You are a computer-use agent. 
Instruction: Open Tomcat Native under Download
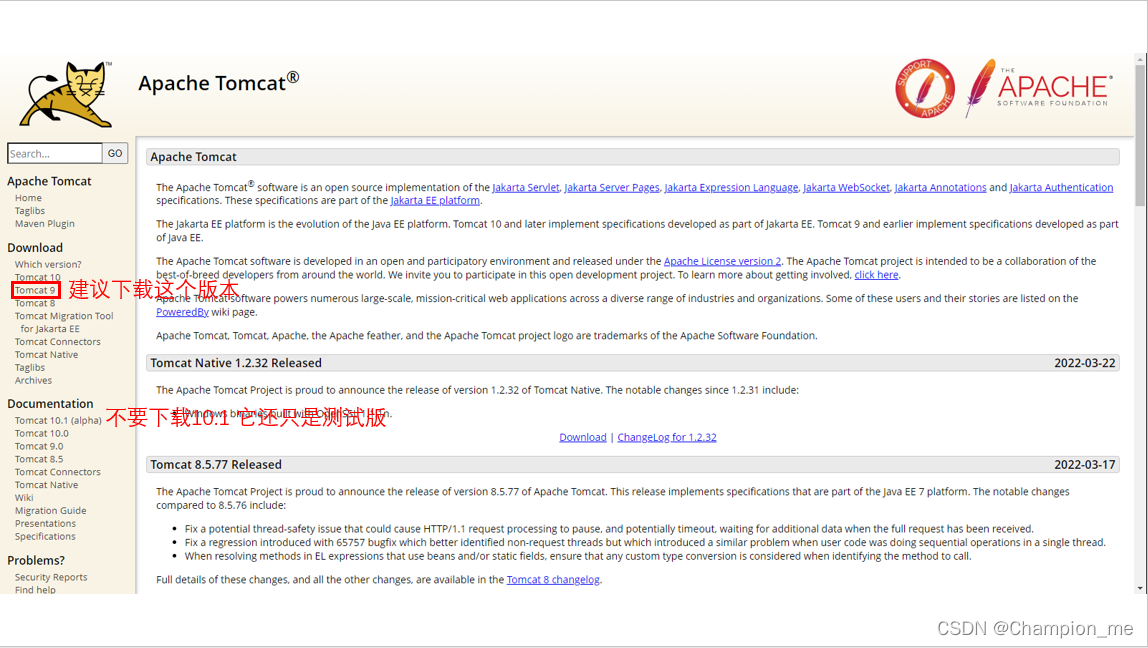(x=47, y=354)
